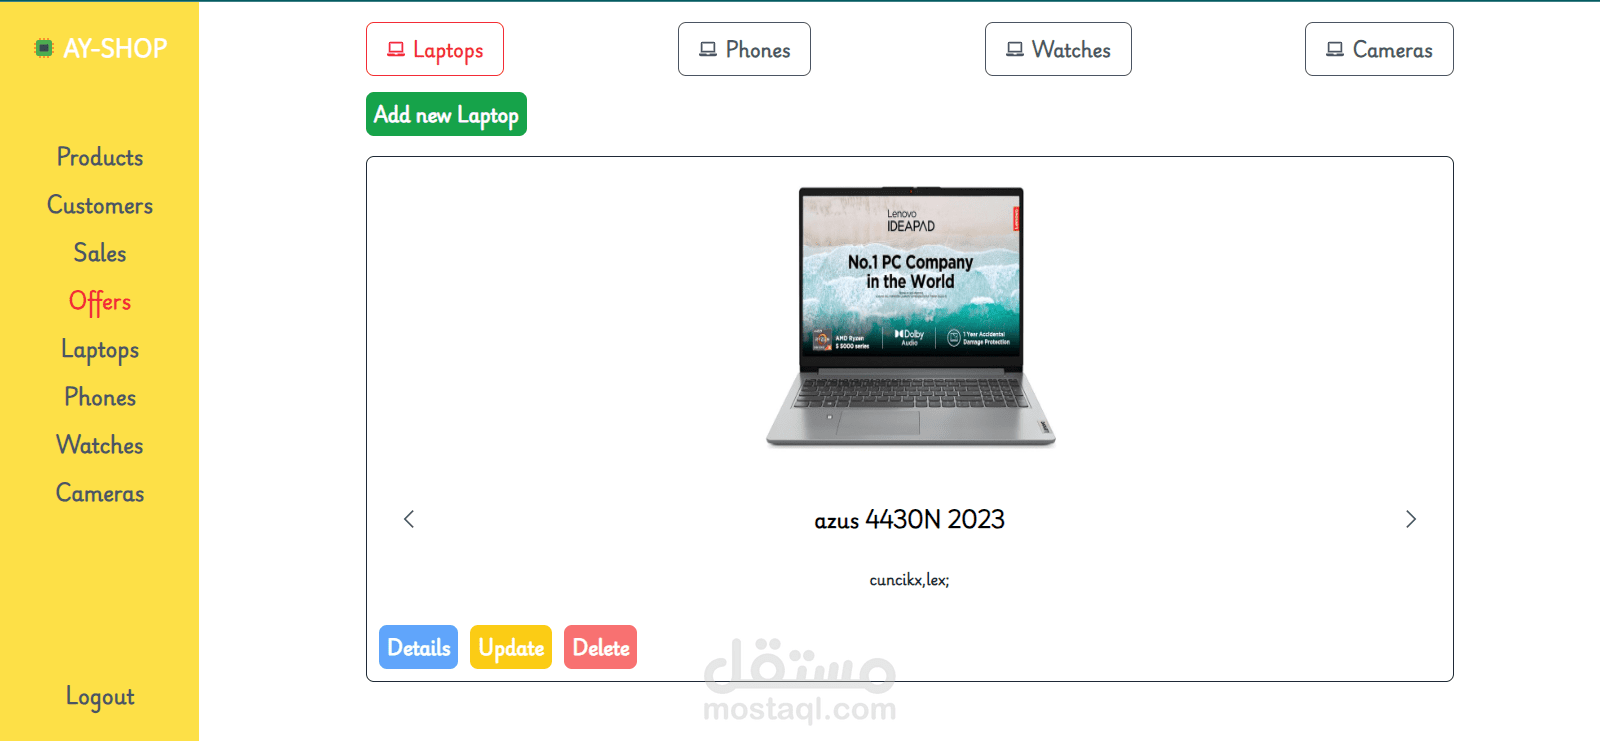The image size is (1600, 741).
Task: Click the red Delete button
Action: (600, 647)
